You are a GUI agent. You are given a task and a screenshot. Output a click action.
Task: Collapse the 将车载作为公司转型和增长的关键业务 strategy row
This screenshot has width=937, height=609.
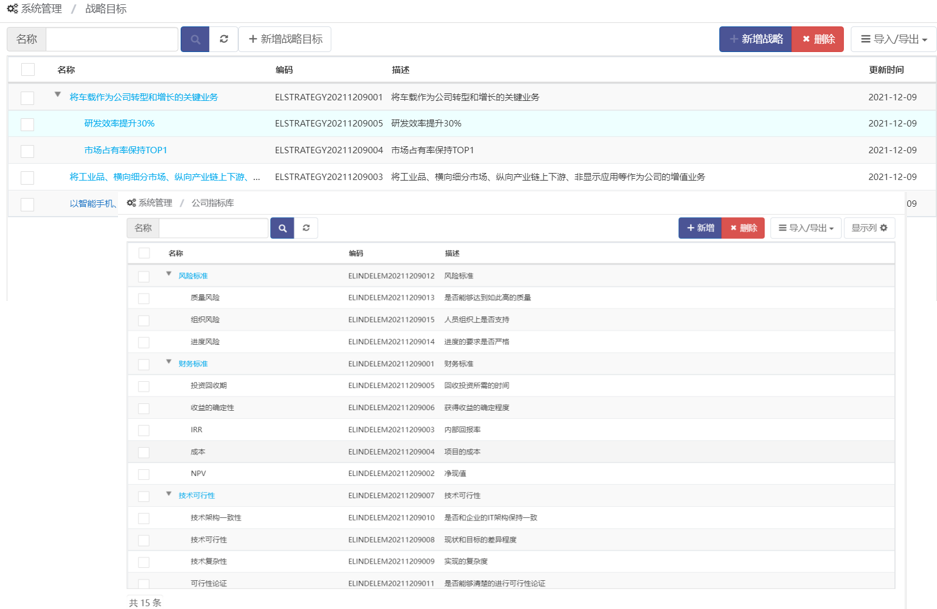point(58,96)
